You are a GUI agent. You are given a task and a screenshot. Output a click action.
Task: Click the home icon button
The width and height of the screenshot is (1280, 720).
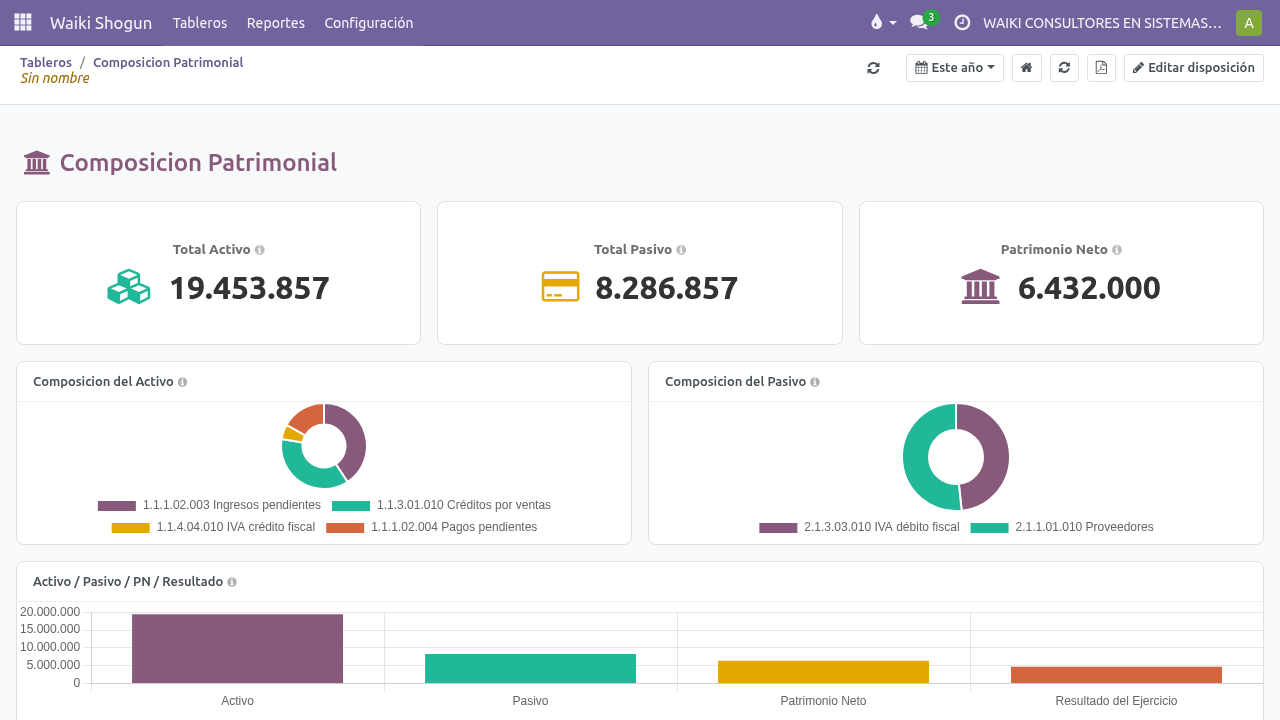pyautogui.click(x=1026, y=68)
